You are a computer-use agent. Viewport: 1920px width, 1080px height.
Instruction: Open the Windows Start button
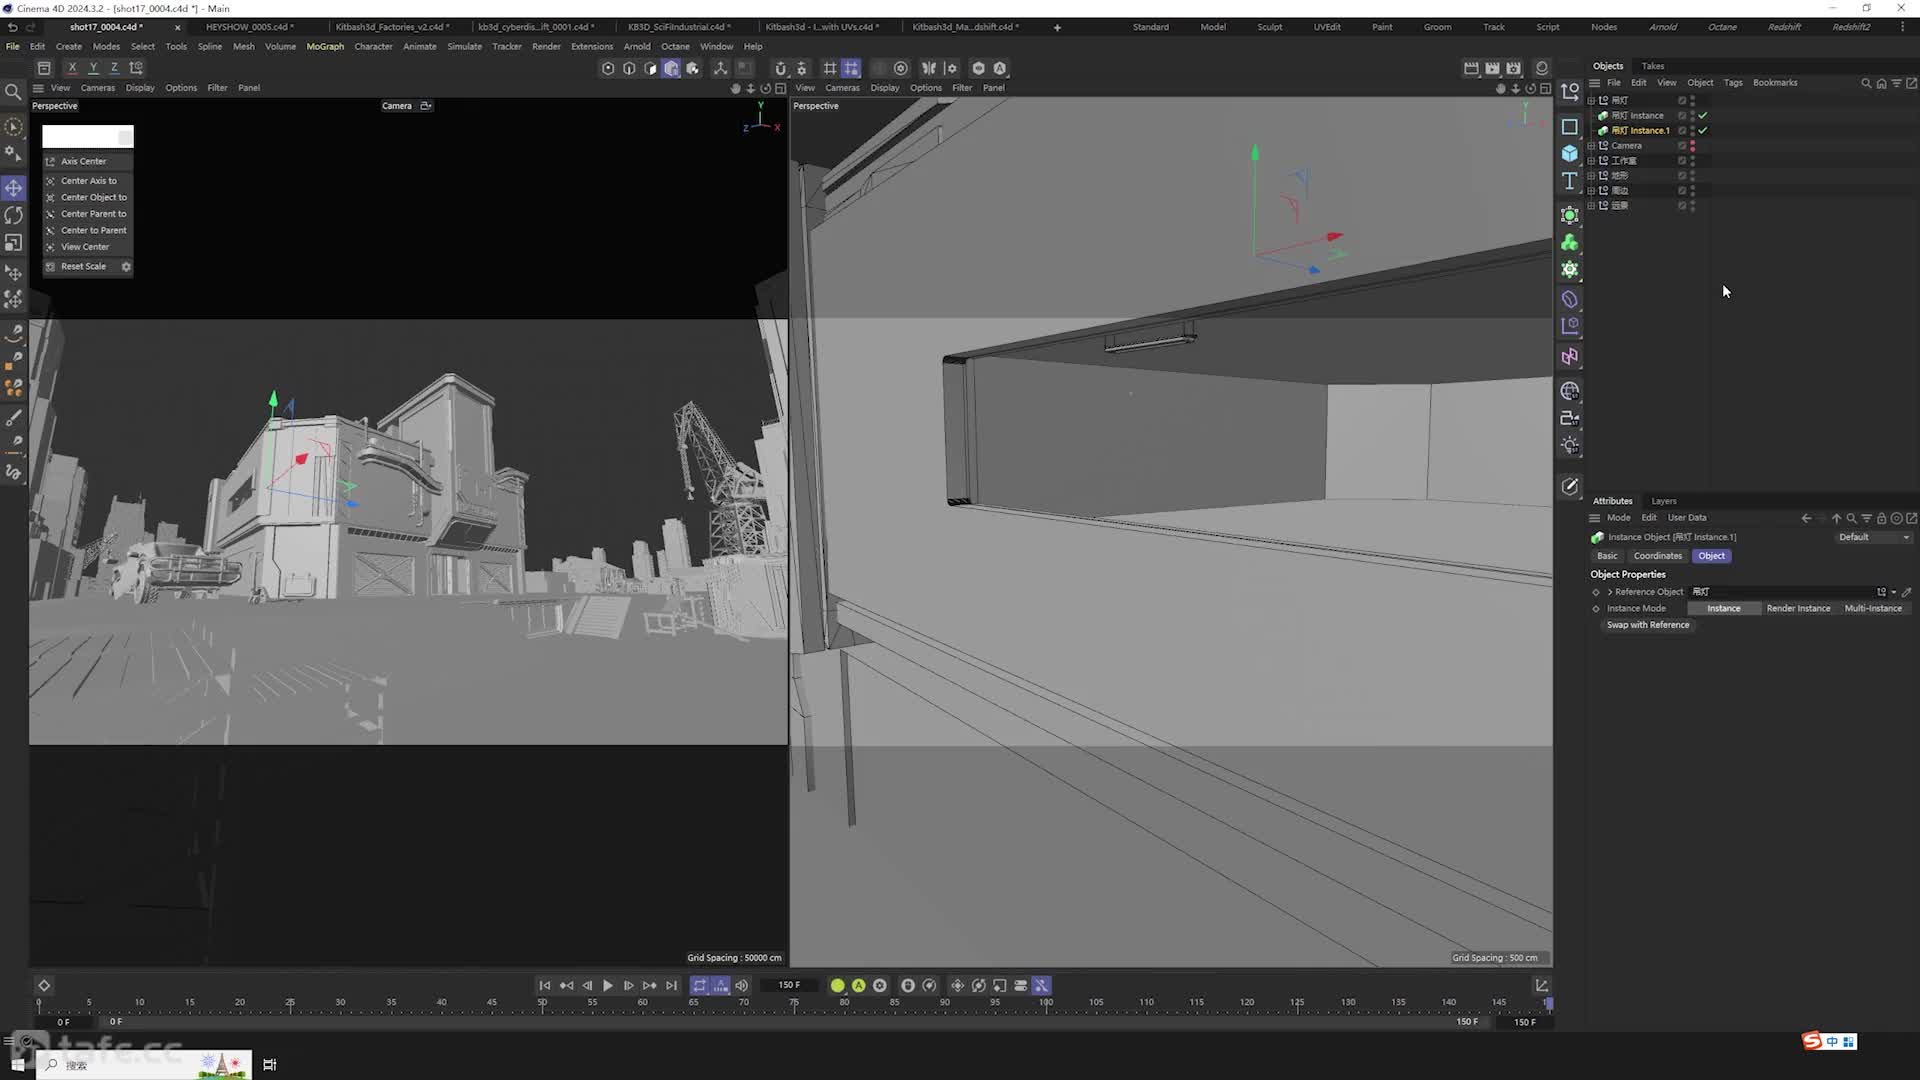[x=17, y=1065]
